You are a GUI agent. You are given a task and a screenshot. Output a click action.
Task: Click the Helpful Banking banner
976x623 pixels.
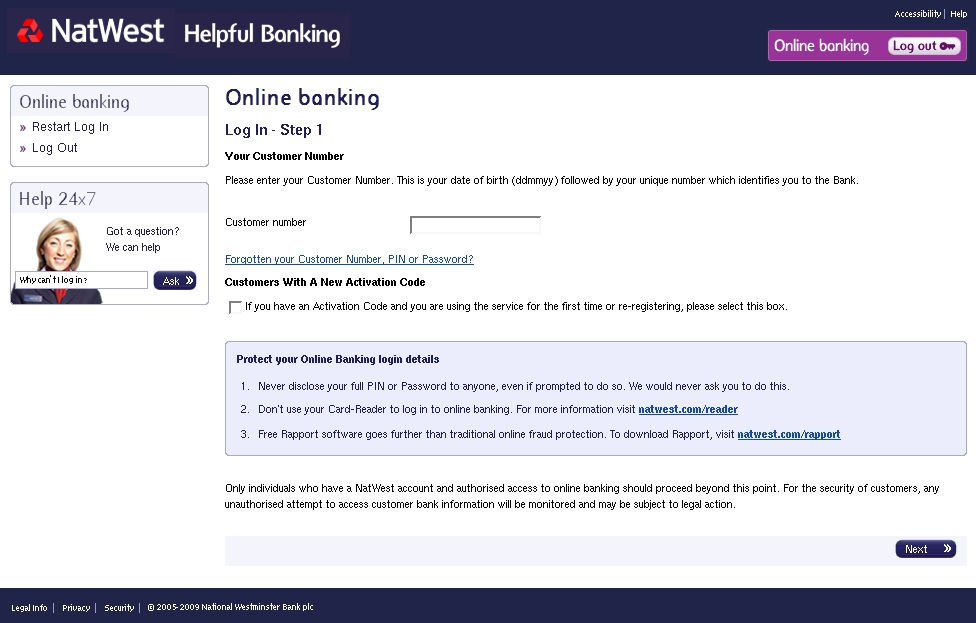coord(262,34)
